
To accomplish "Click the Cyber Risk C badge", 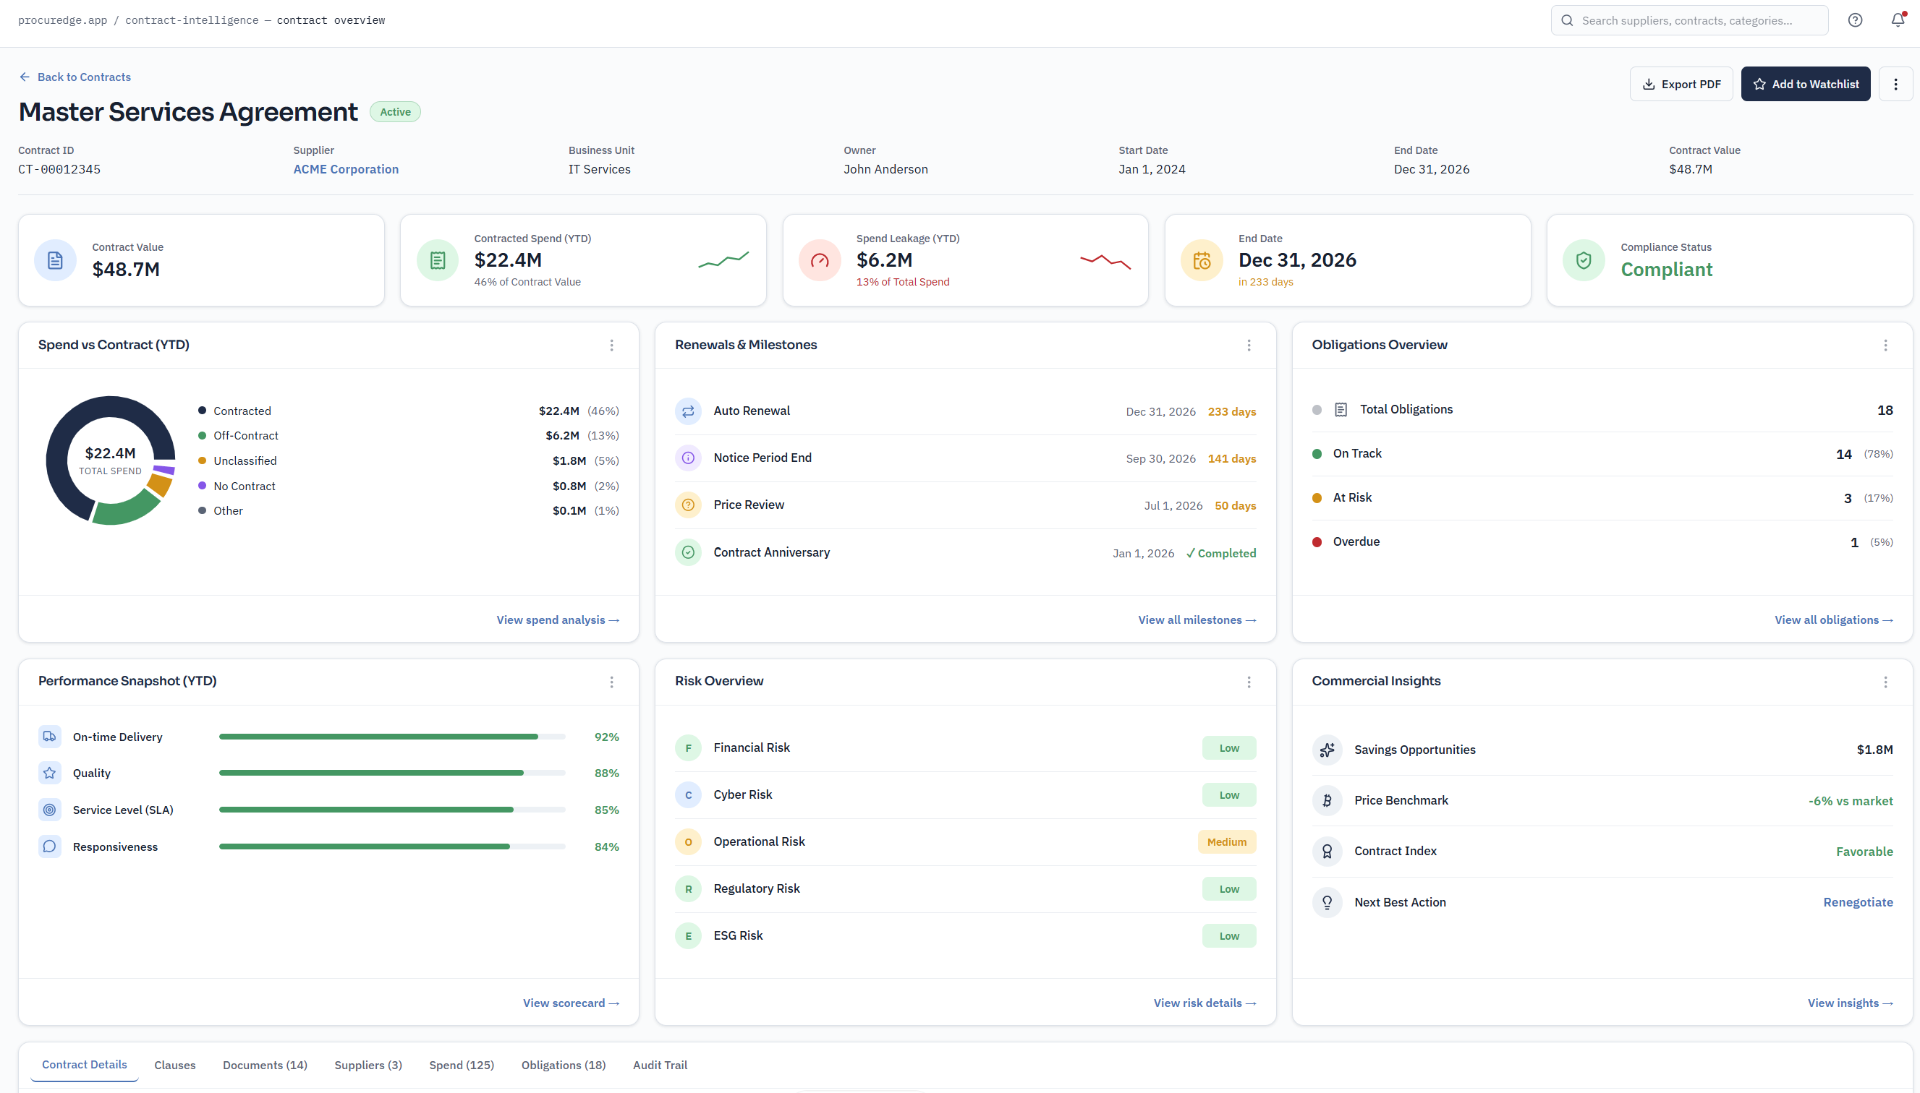I will [x=688, y=795].
